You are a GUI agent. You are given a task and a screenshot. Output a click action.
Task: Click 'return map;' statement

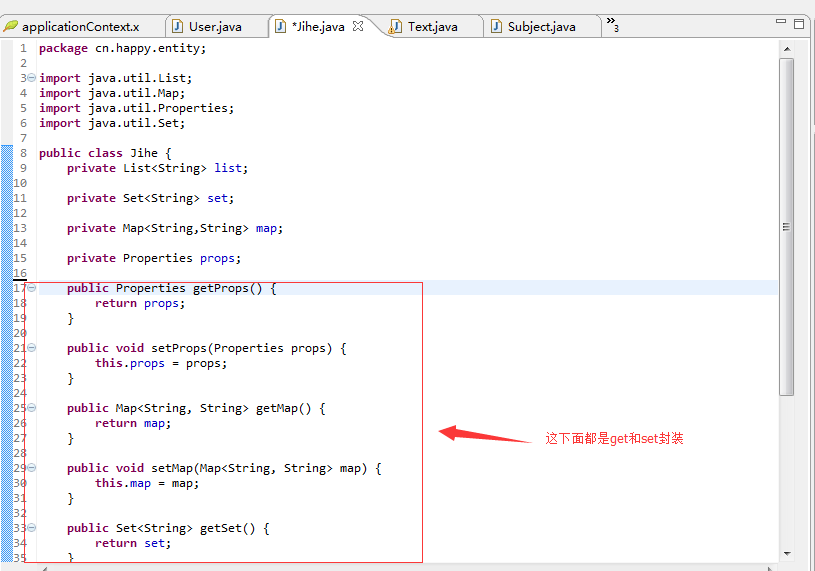click(133, 423)
